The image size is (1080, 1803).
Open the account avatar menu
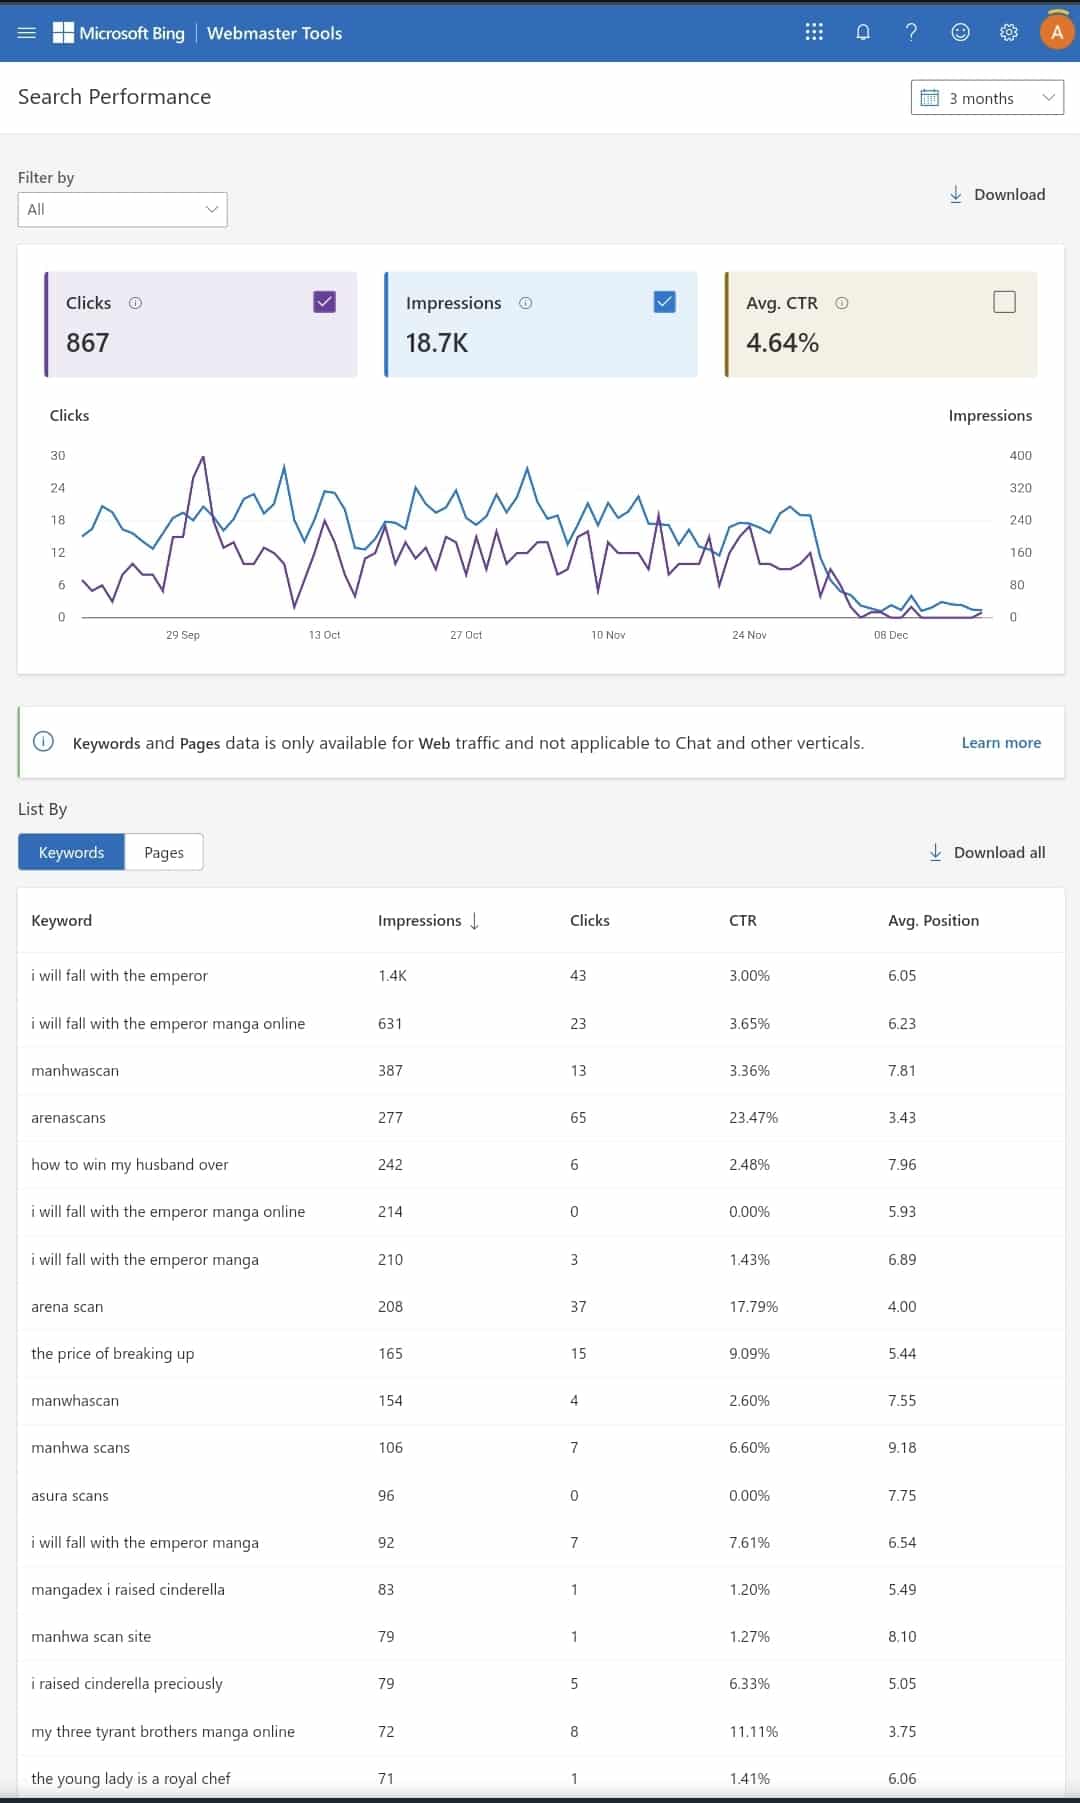[x=1056, y=32]
